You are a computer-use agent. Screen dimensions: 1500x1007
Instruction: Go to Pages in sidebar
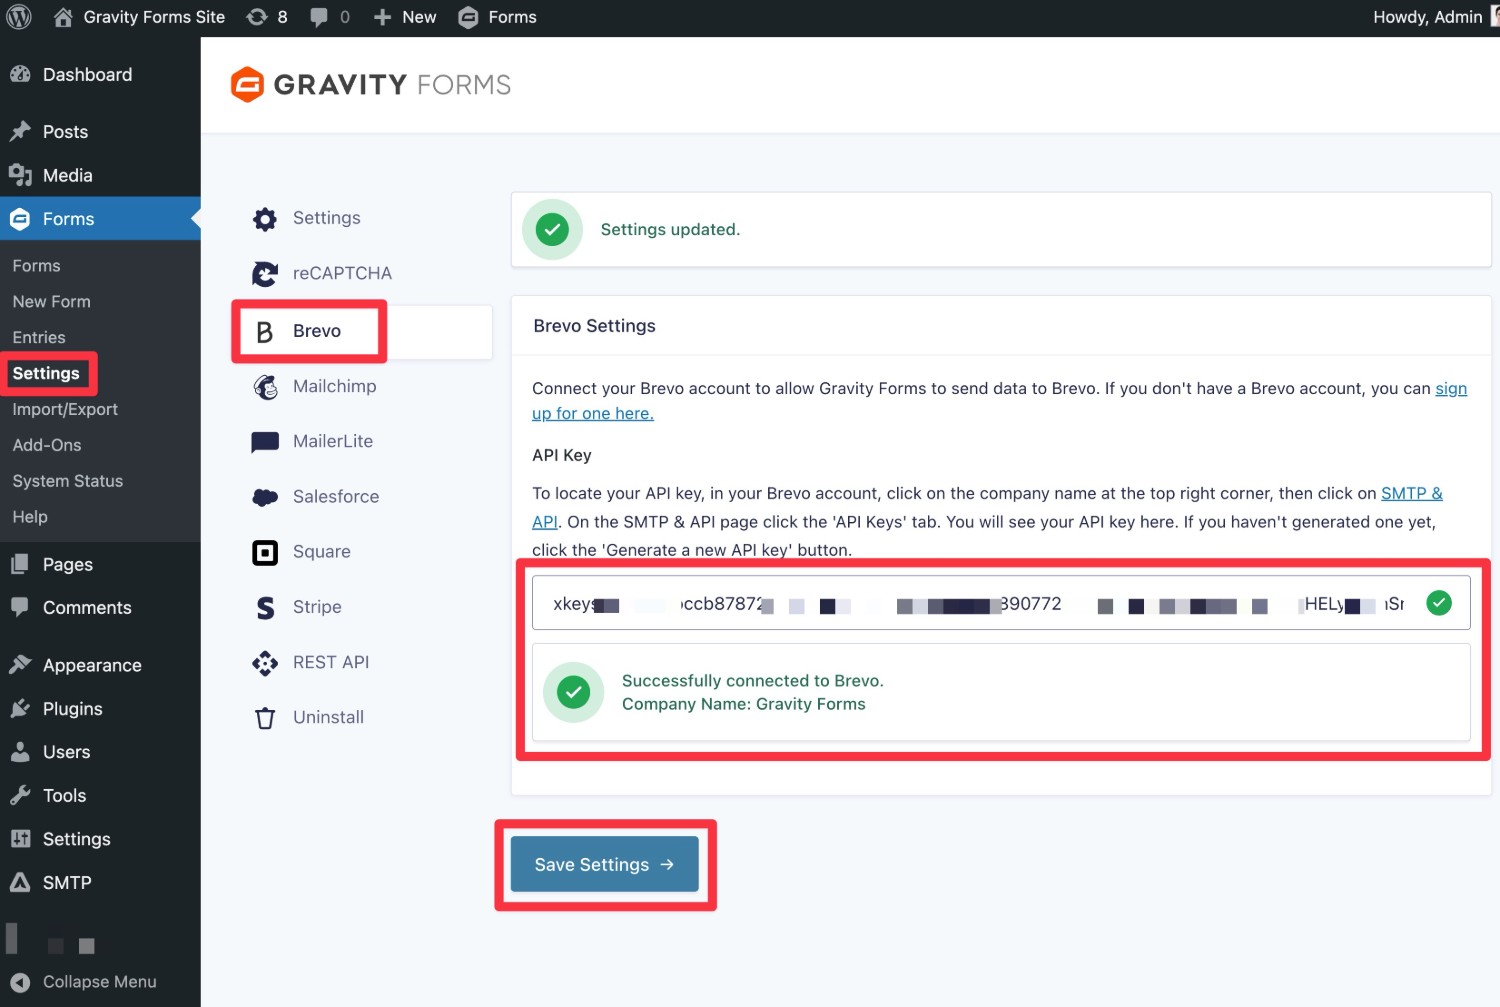(100, 565)
